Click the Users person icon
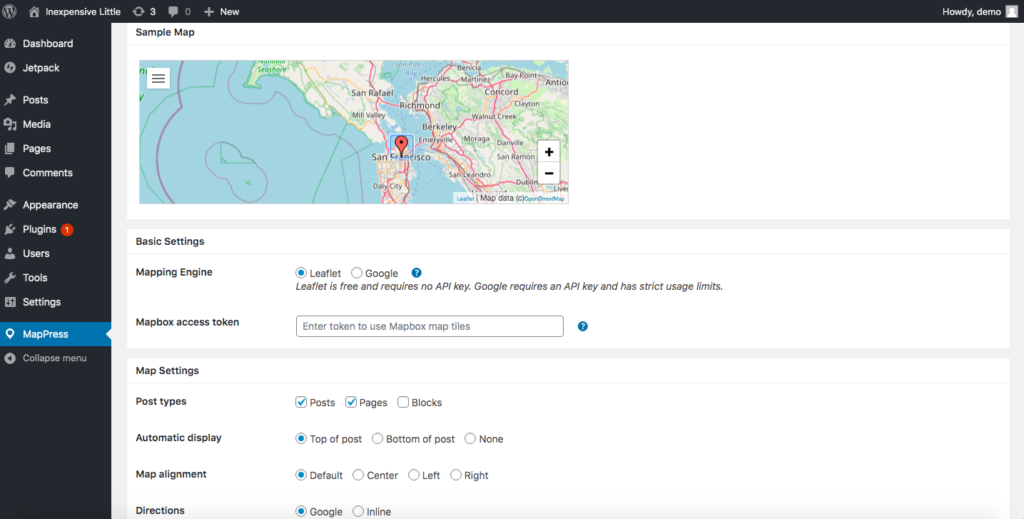The width and height of the screenshot is (1024, 519). (10, 253)
